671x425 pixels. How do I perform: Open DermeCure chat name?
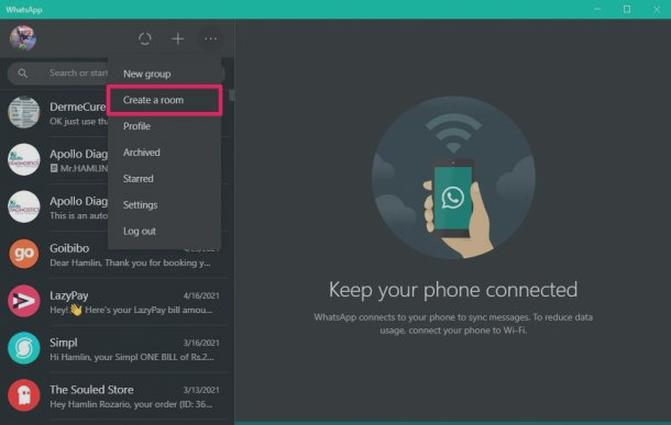77,107
